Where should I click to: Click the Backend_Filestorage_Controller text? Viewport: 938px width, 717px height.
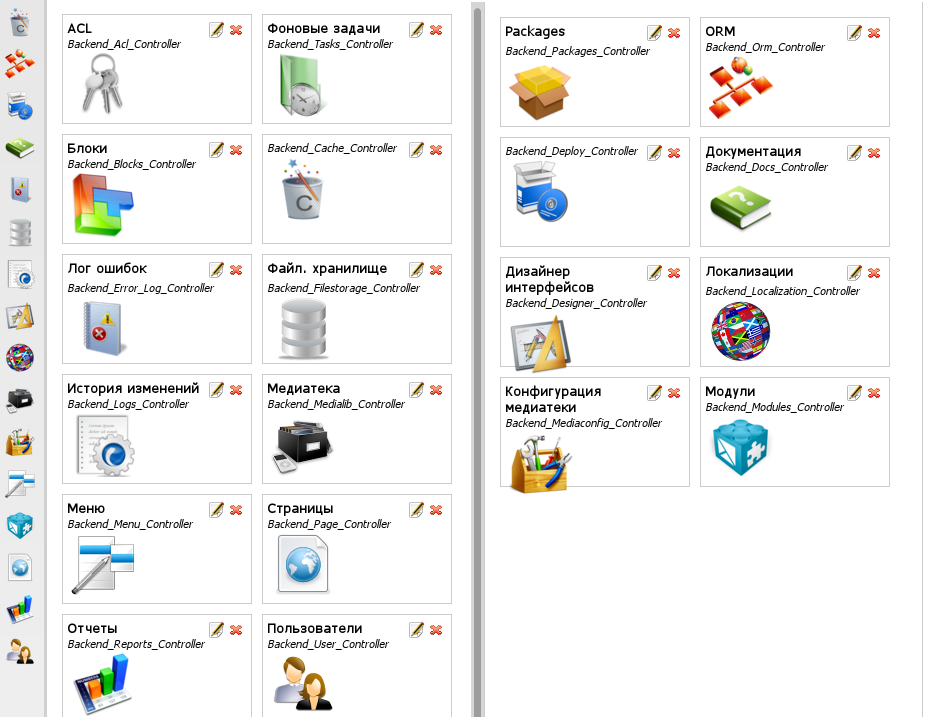pyautogui.click(x=343, y=288)
